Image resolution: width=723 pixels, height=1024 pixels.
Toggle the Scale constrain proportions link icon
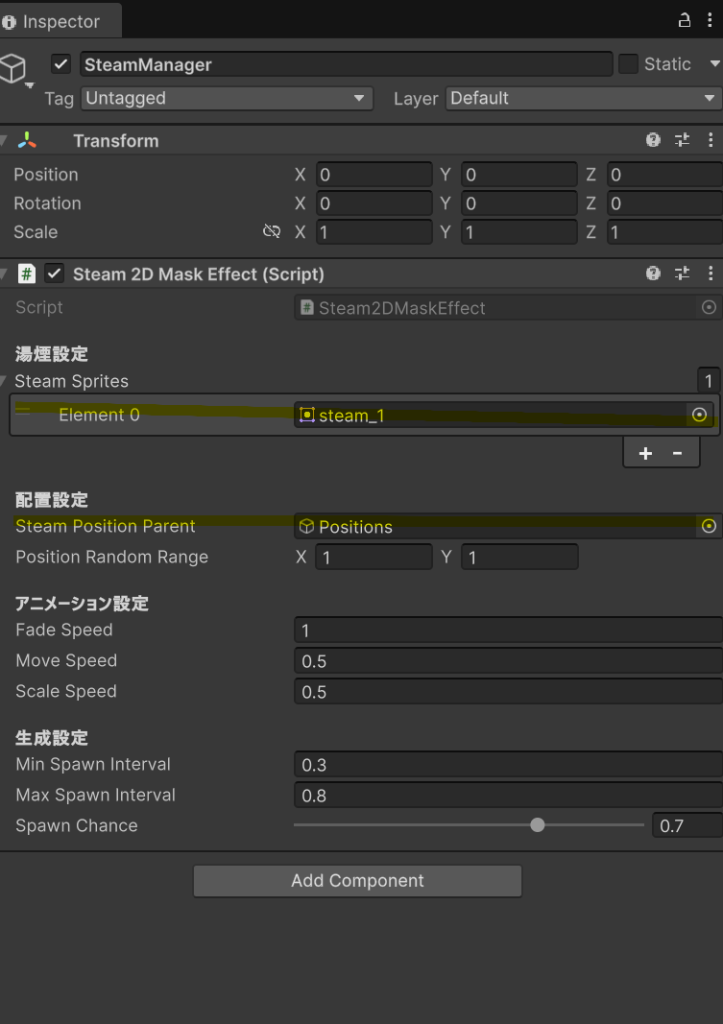click(271, 232)
